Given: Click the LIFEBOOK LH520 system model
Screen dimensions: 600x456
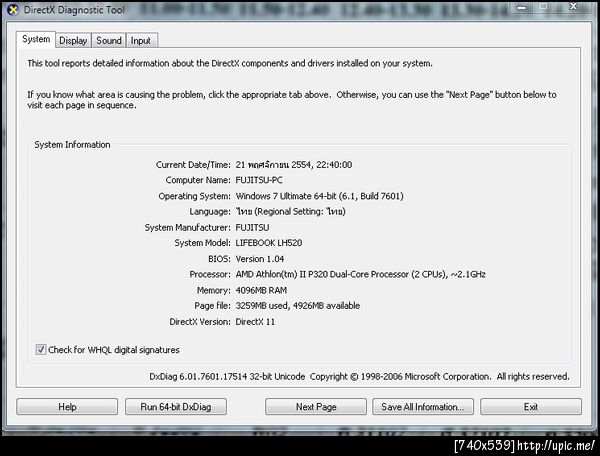Looking at the screenshot, I should (x=269, y=243).
